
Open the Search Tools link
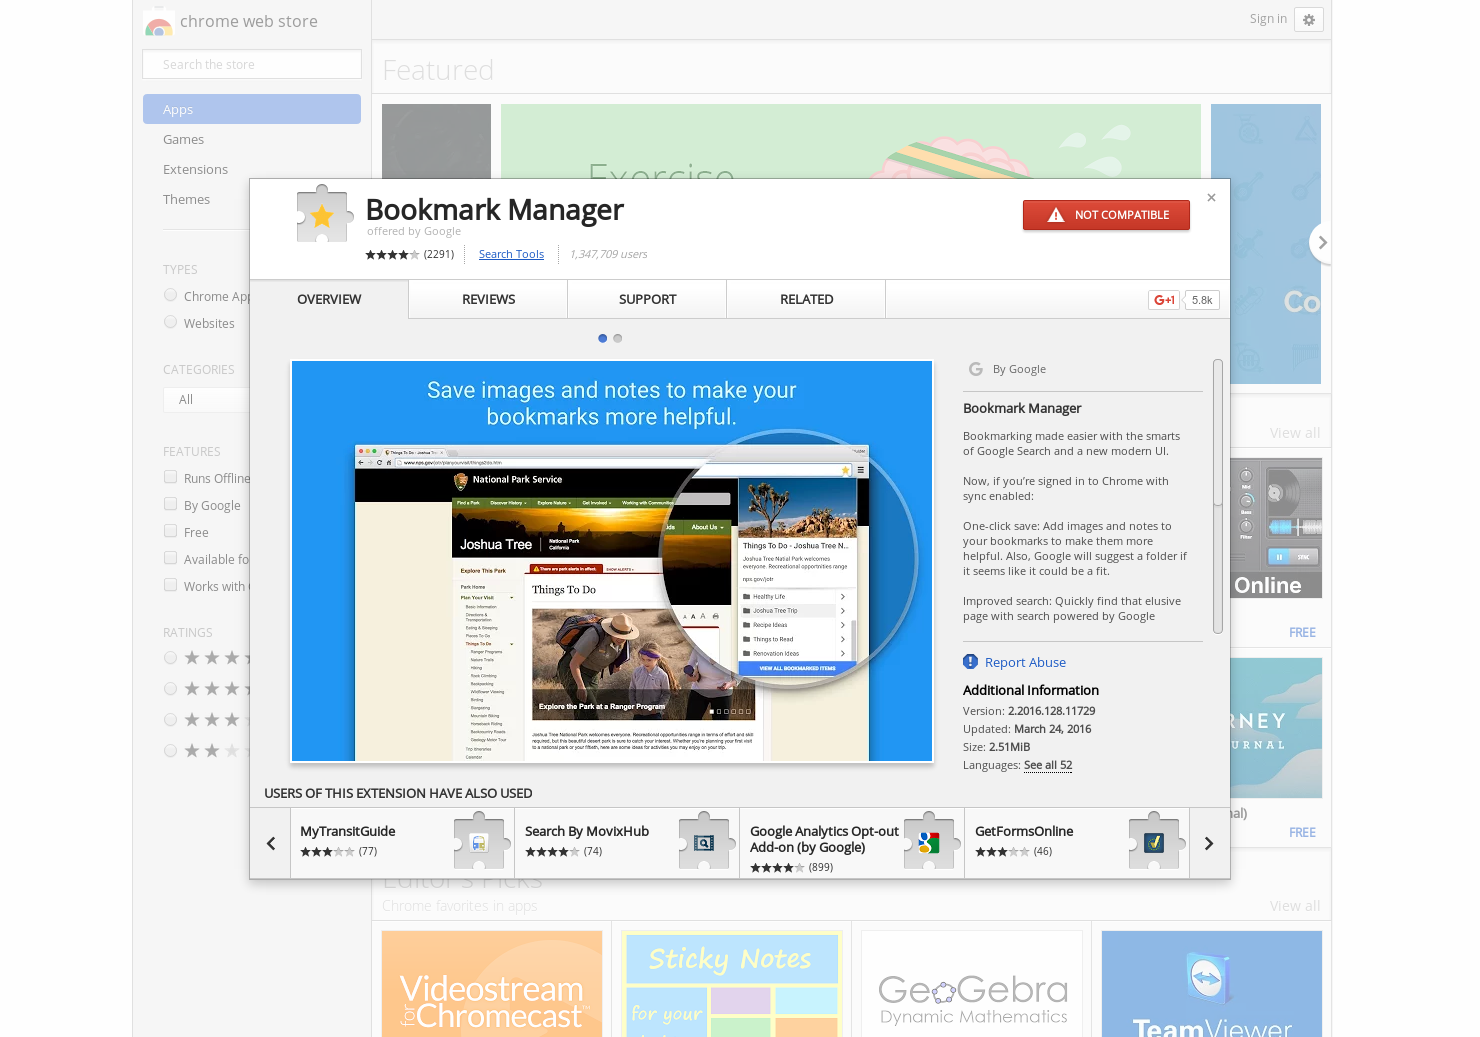pyautogui.click(x=511, y=254)
